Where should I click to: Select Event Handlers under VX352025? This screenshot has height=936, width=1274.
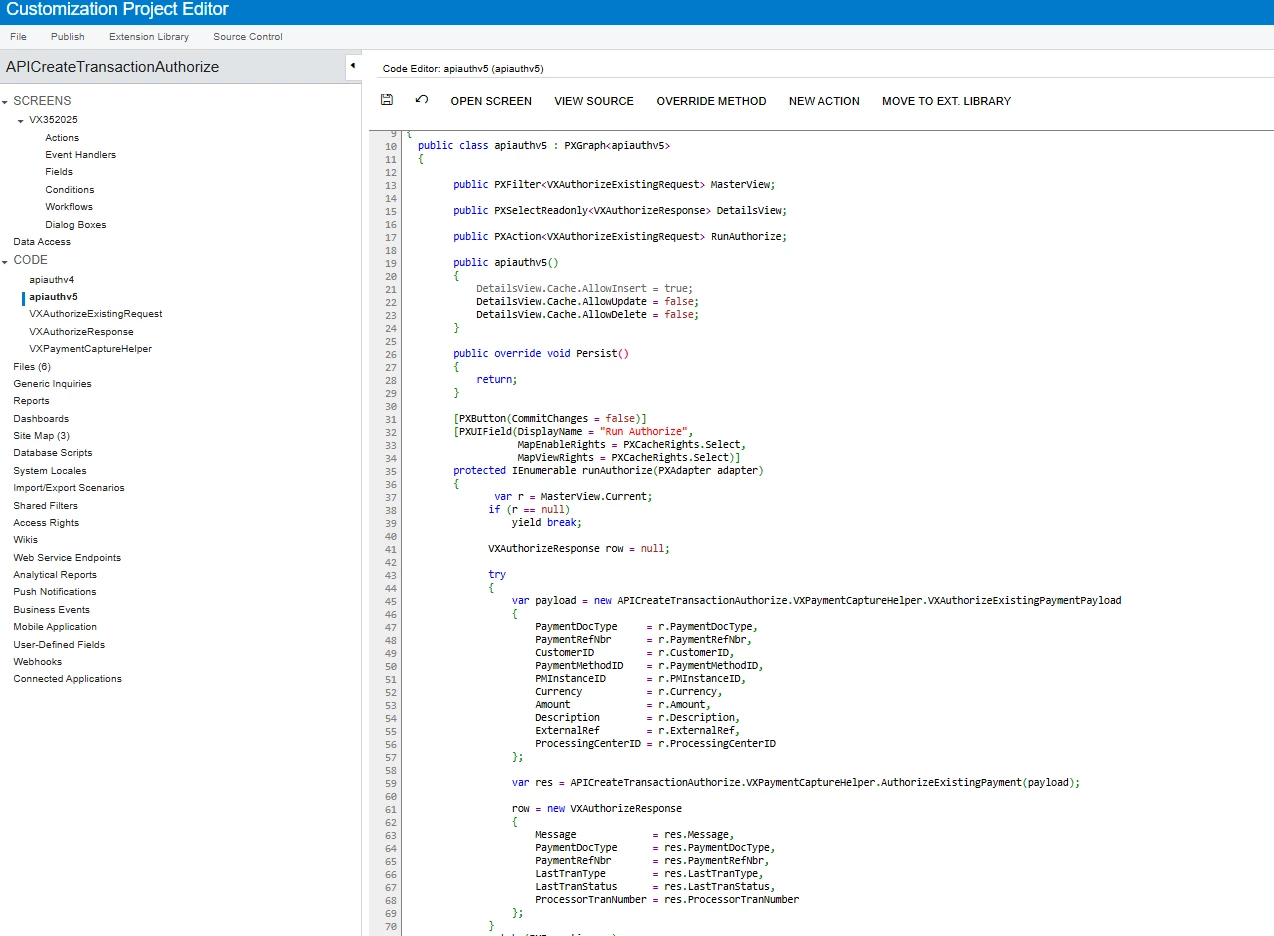click(80, 155)
